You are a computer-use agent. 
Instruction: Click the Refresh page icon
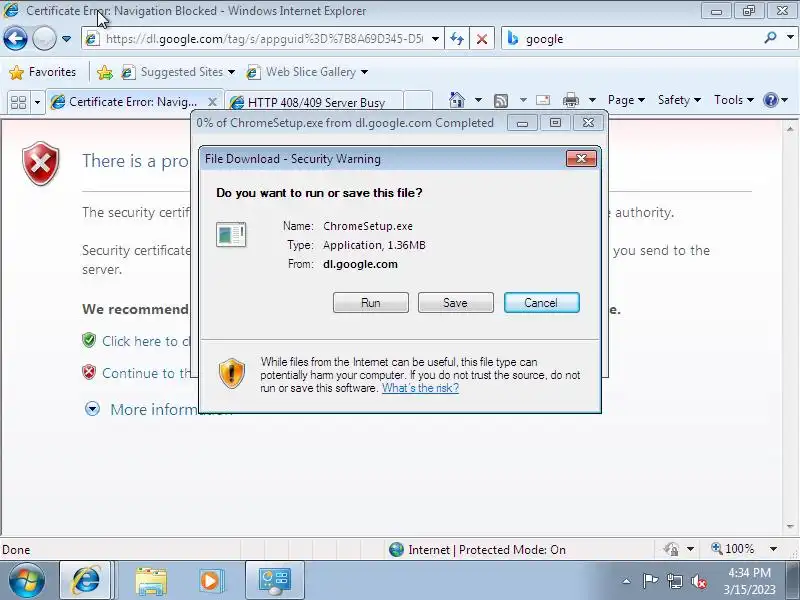(457, 39)
